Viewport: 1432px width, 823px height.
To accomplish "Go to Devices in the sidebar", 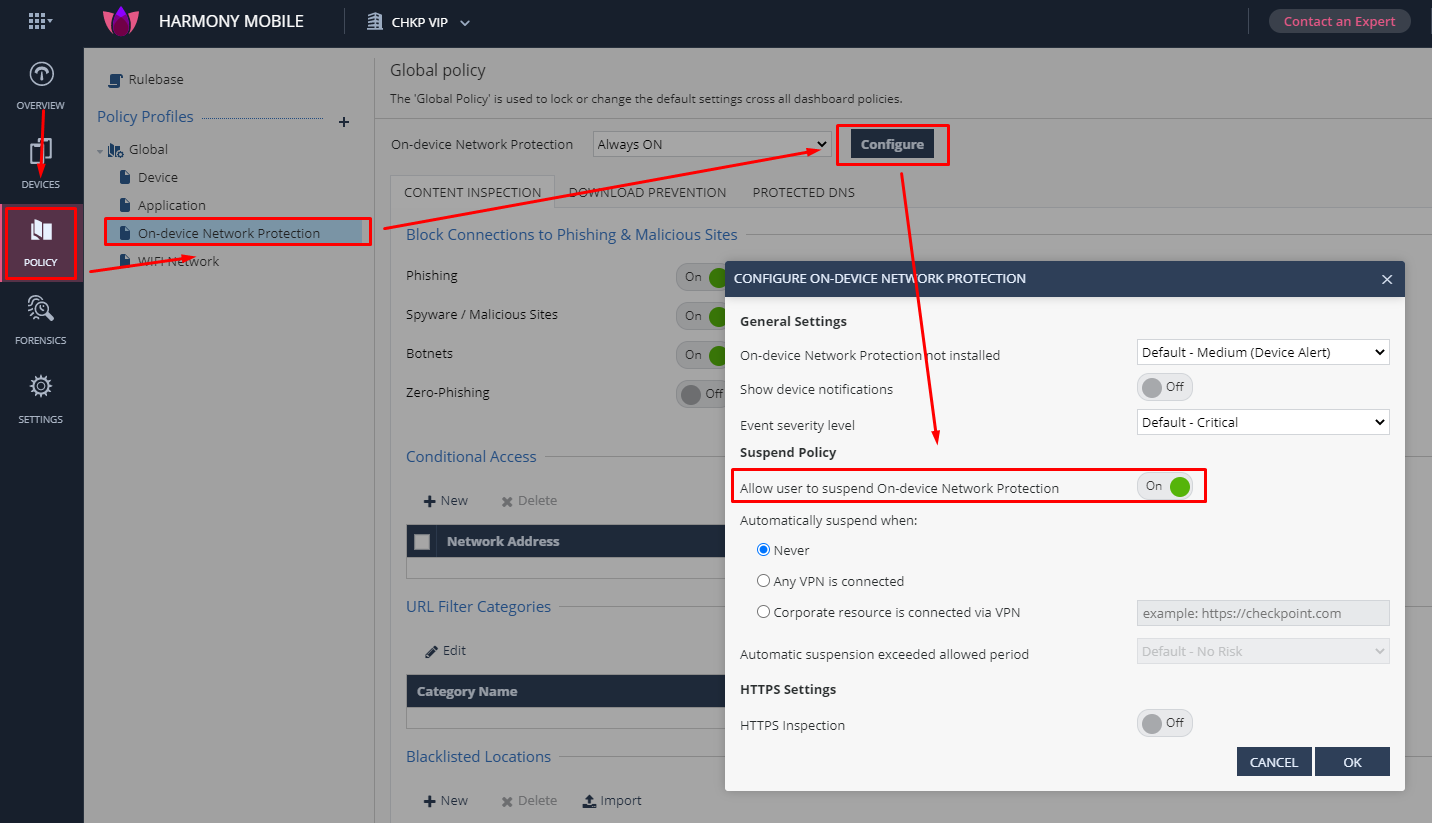I will click(40, 164).
